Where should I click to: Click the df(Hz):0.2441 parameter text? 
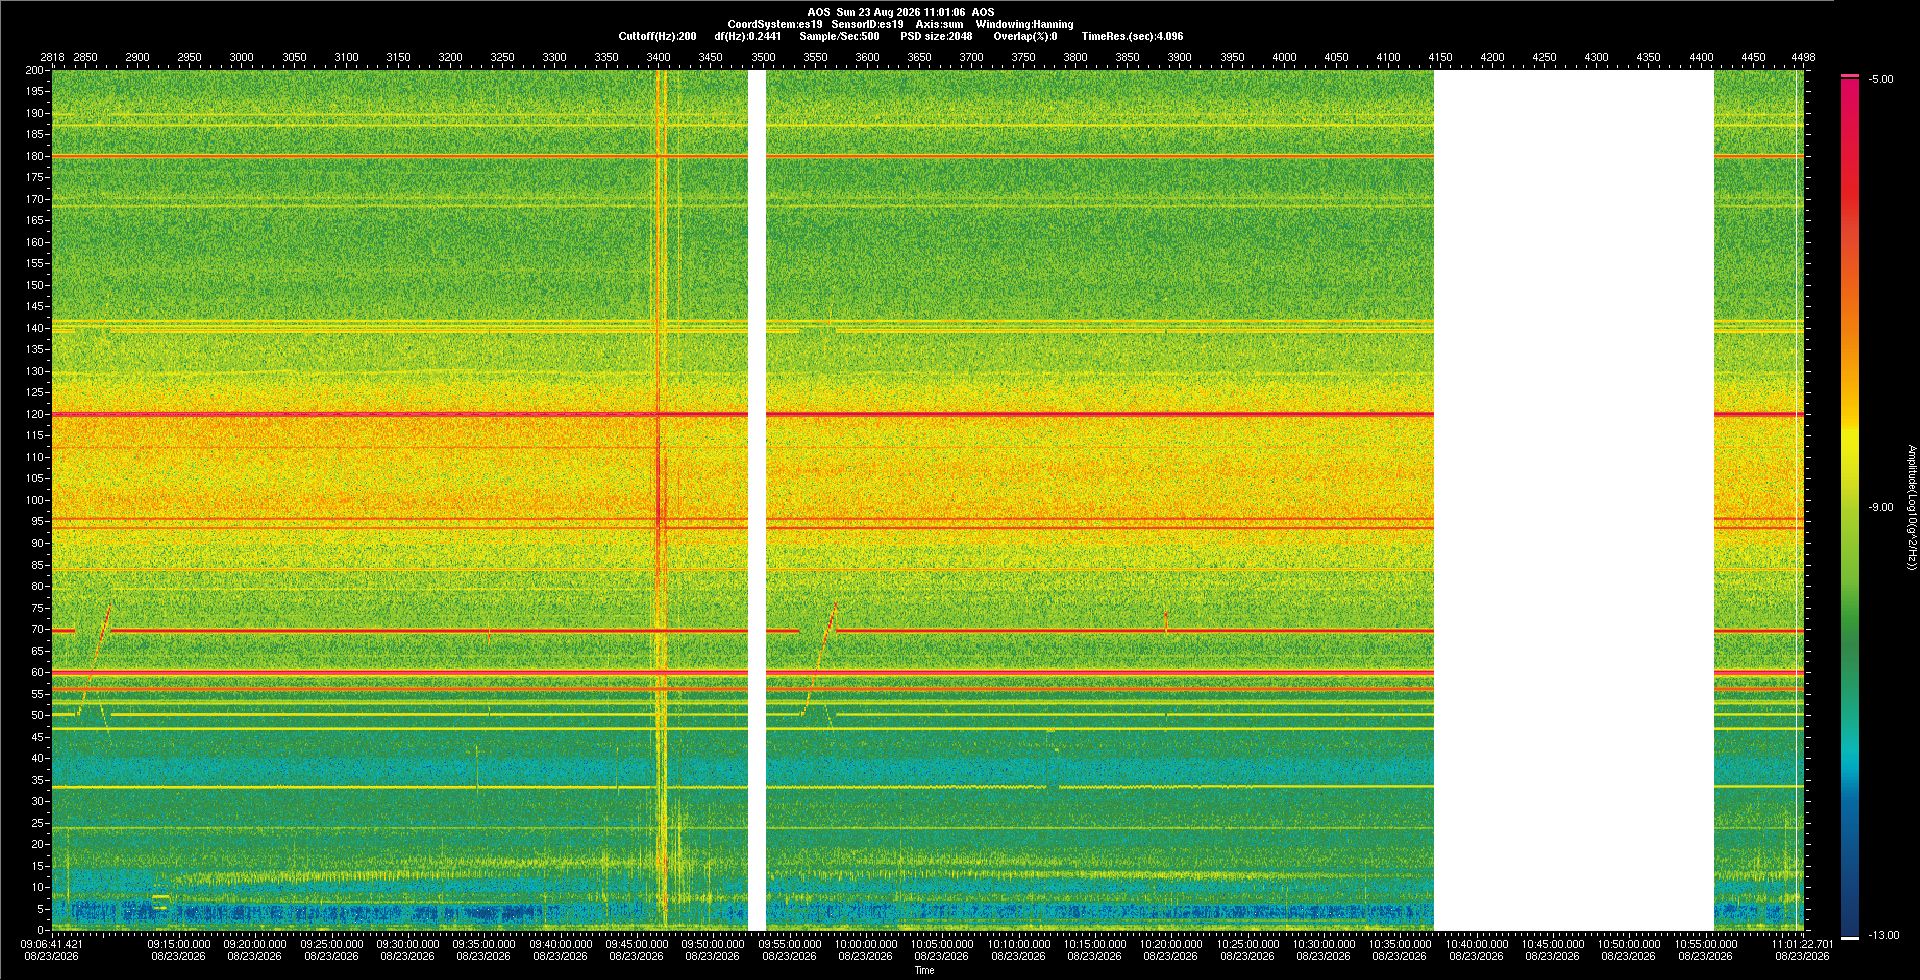(747, 36)
